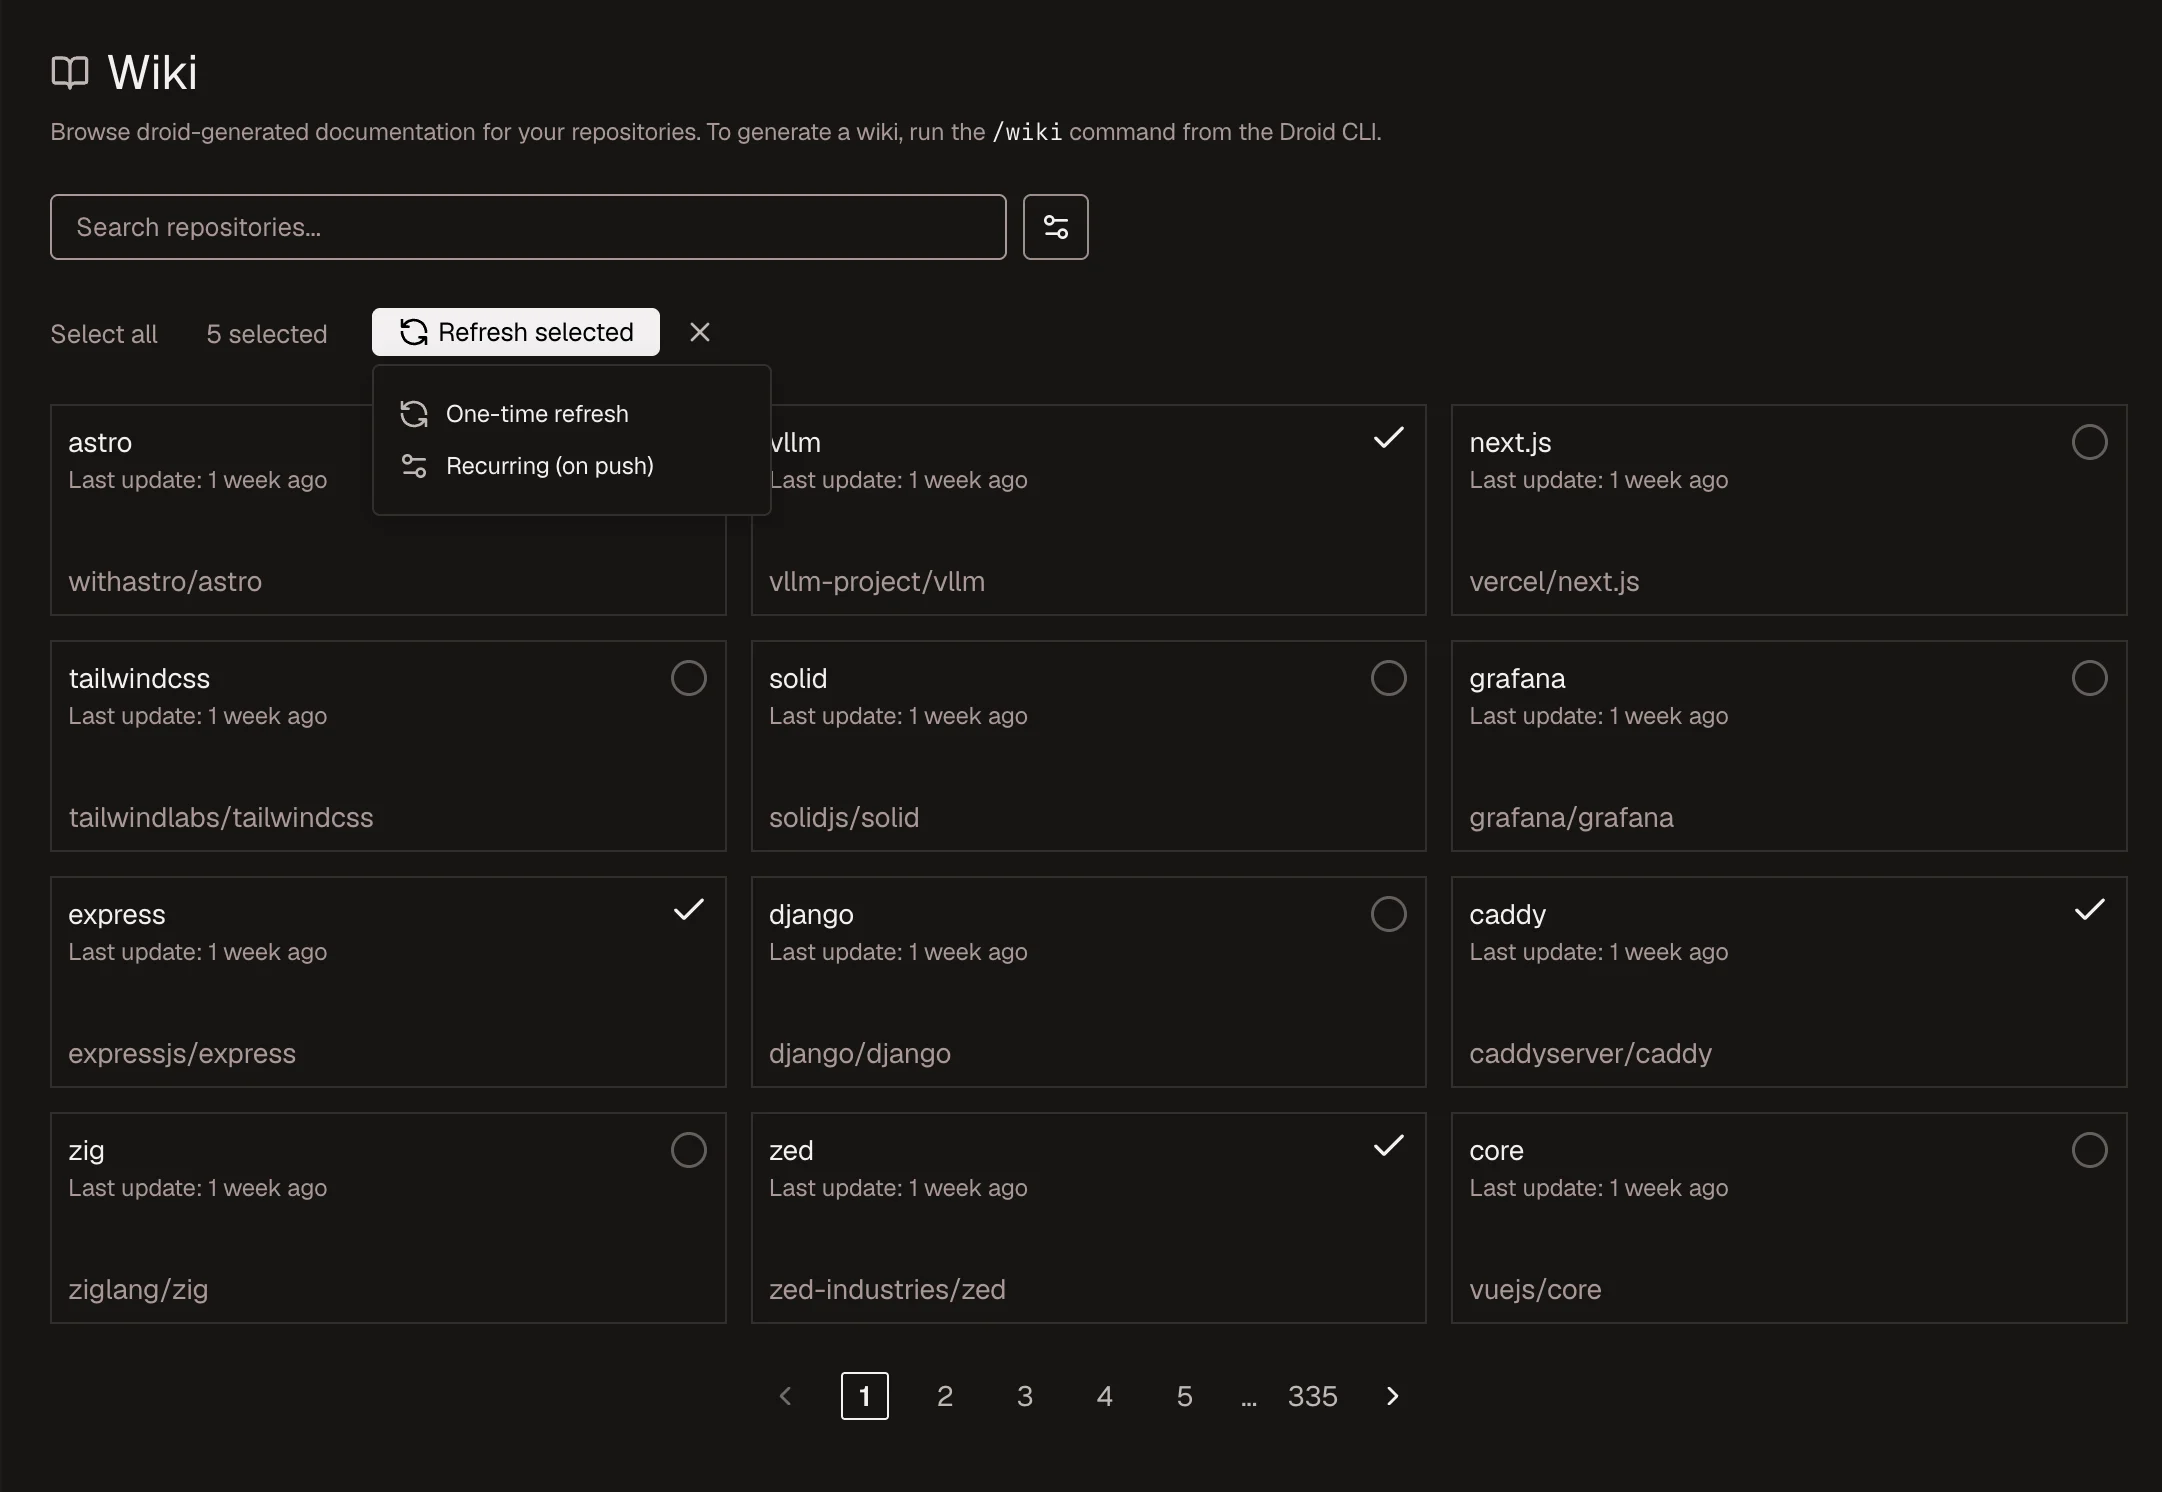The height and width of the screenshot is (1492, 2162).
Task: Select the core repository circle
Action: click(x=2089, y=1150)
